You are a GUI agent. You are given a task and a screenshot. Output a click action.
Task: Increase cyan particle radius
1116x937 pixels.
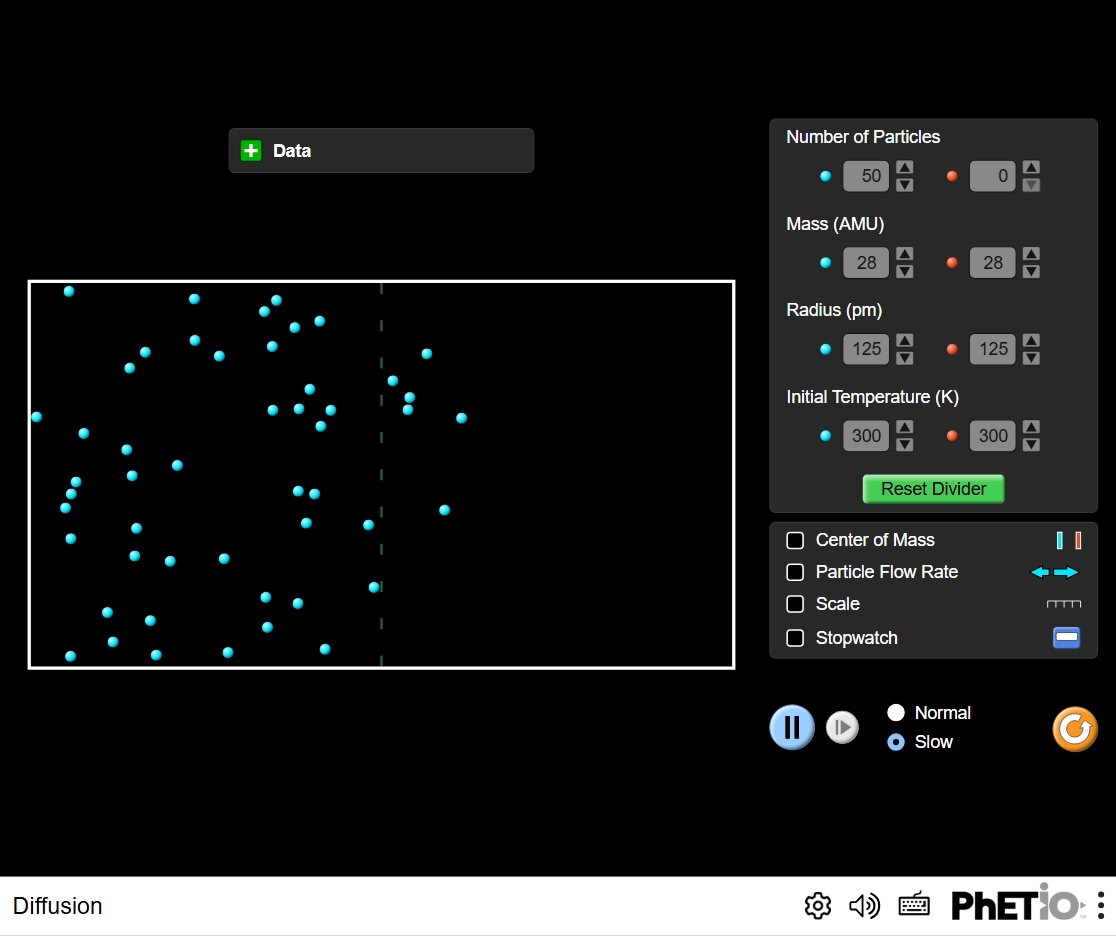click(x=905, y=341)
